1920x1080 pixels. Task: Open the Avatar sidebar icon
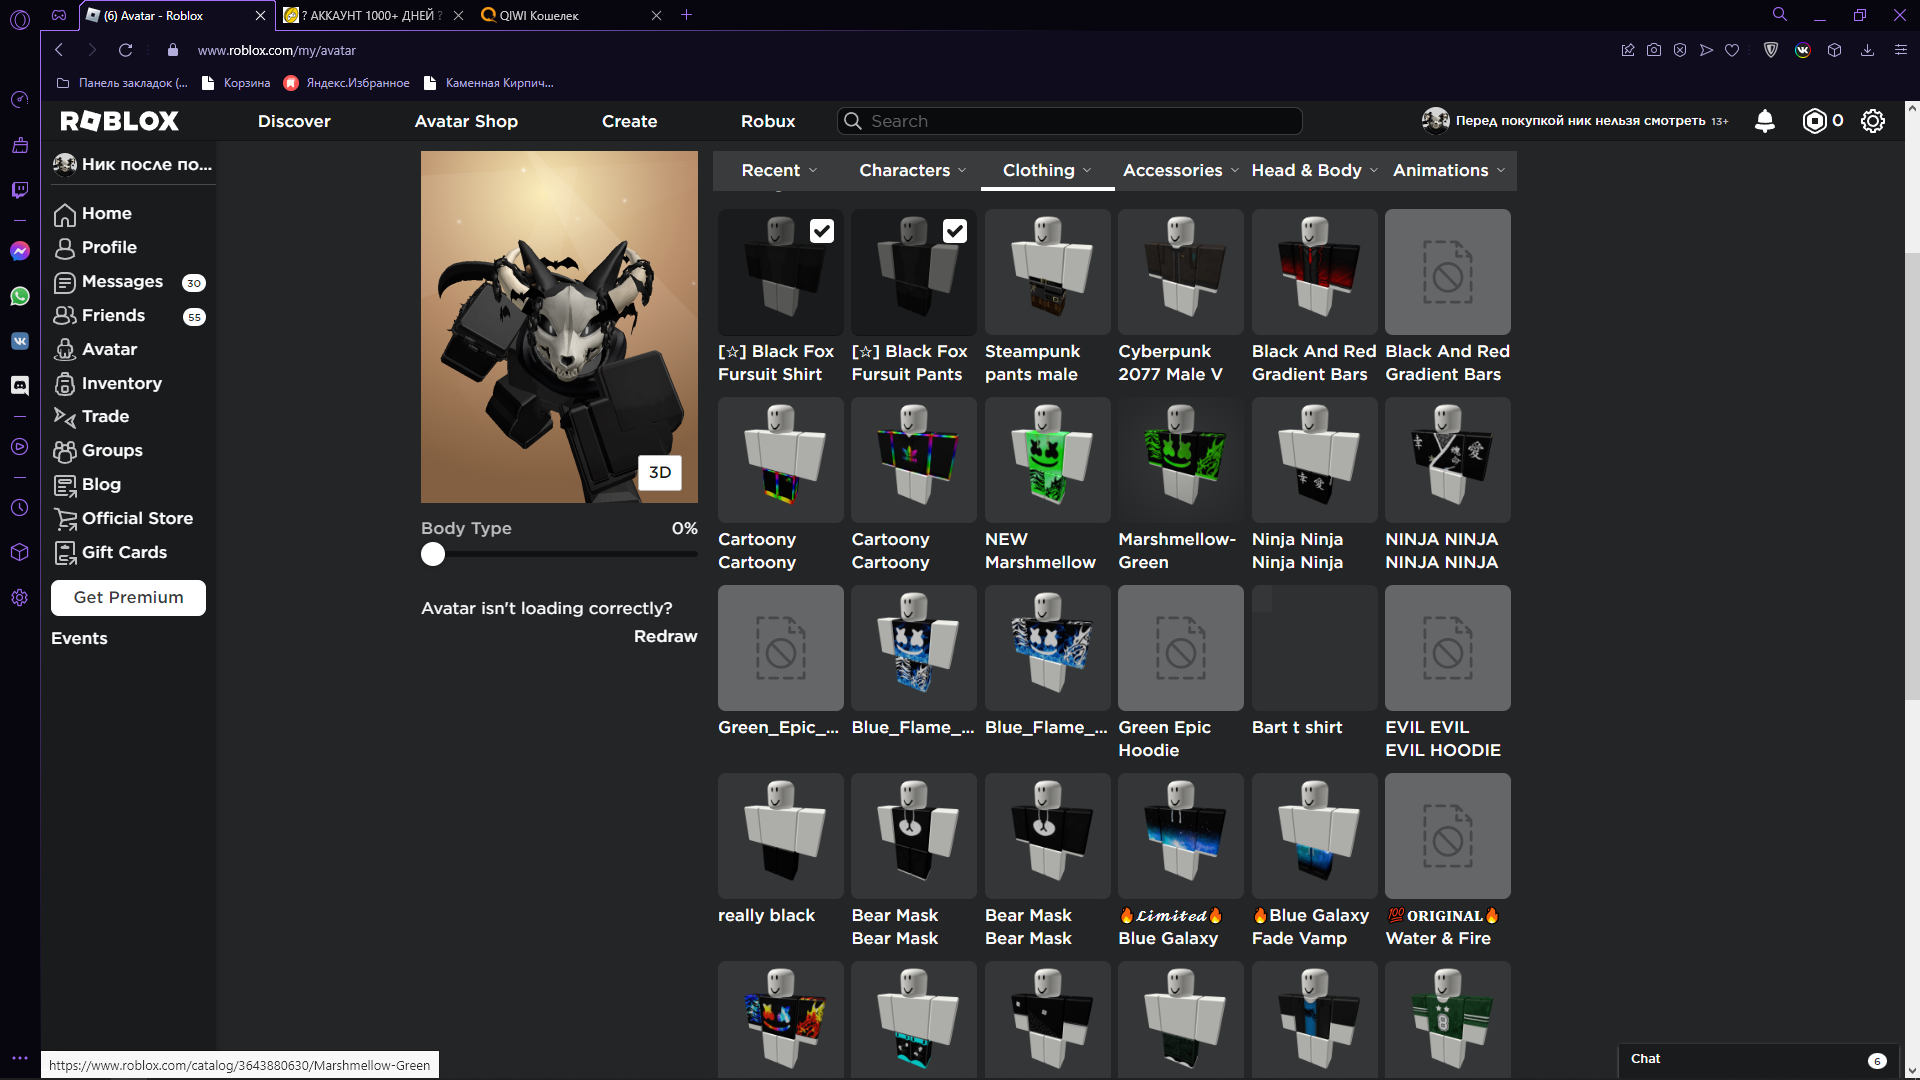point(65,350)
